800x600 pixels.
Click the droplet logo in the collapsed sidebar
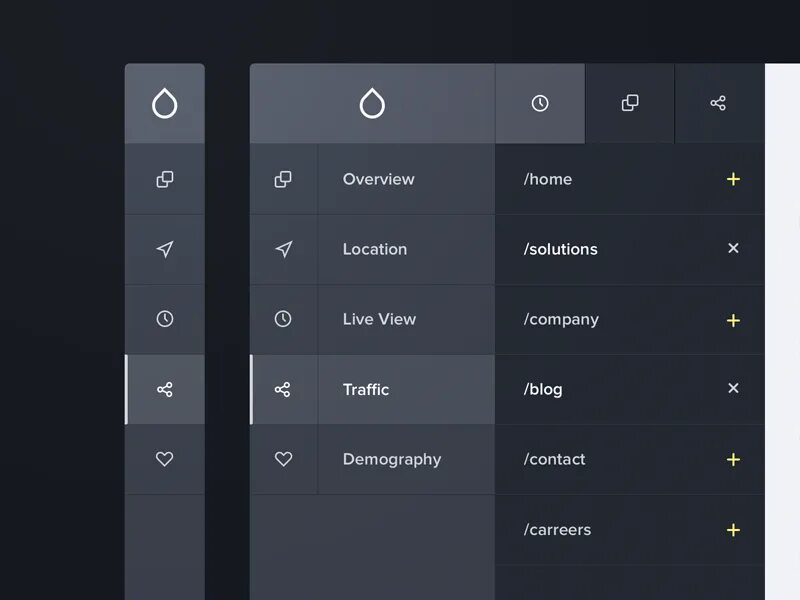(x=164, y=104)
